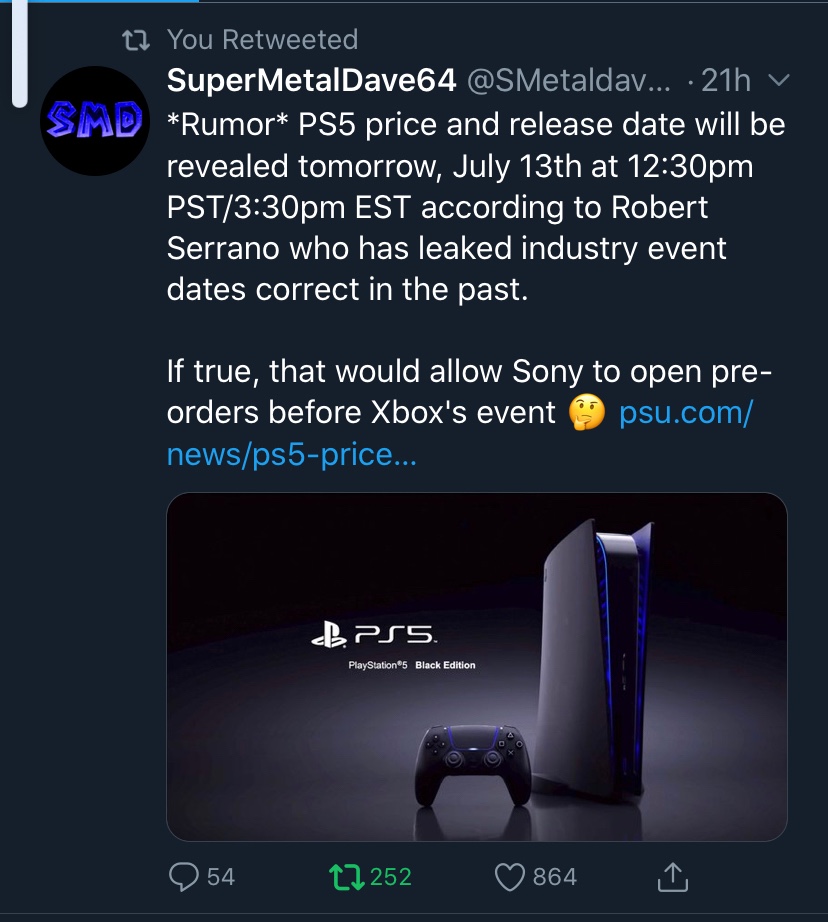Expand the tweet options chevron beside 21h
Image resolution: width=828 pixels, height=922 pixels.
[781, 81]
